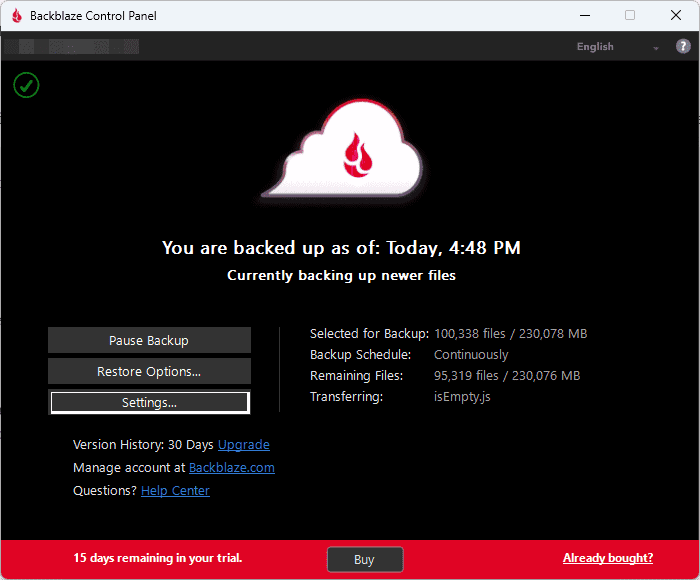Follow the Upgrade version history link

tap(244, 445)
